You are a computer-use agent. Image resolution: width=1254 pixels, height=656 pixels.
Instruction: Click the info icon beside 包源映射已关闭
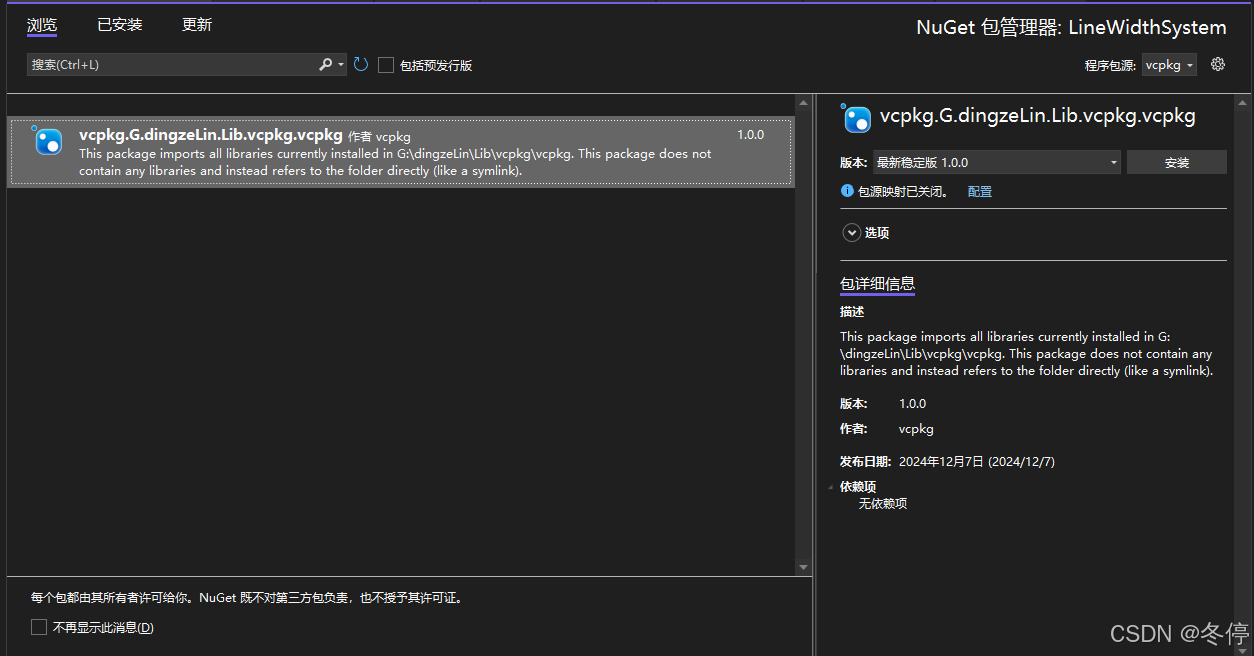point(847,190)
